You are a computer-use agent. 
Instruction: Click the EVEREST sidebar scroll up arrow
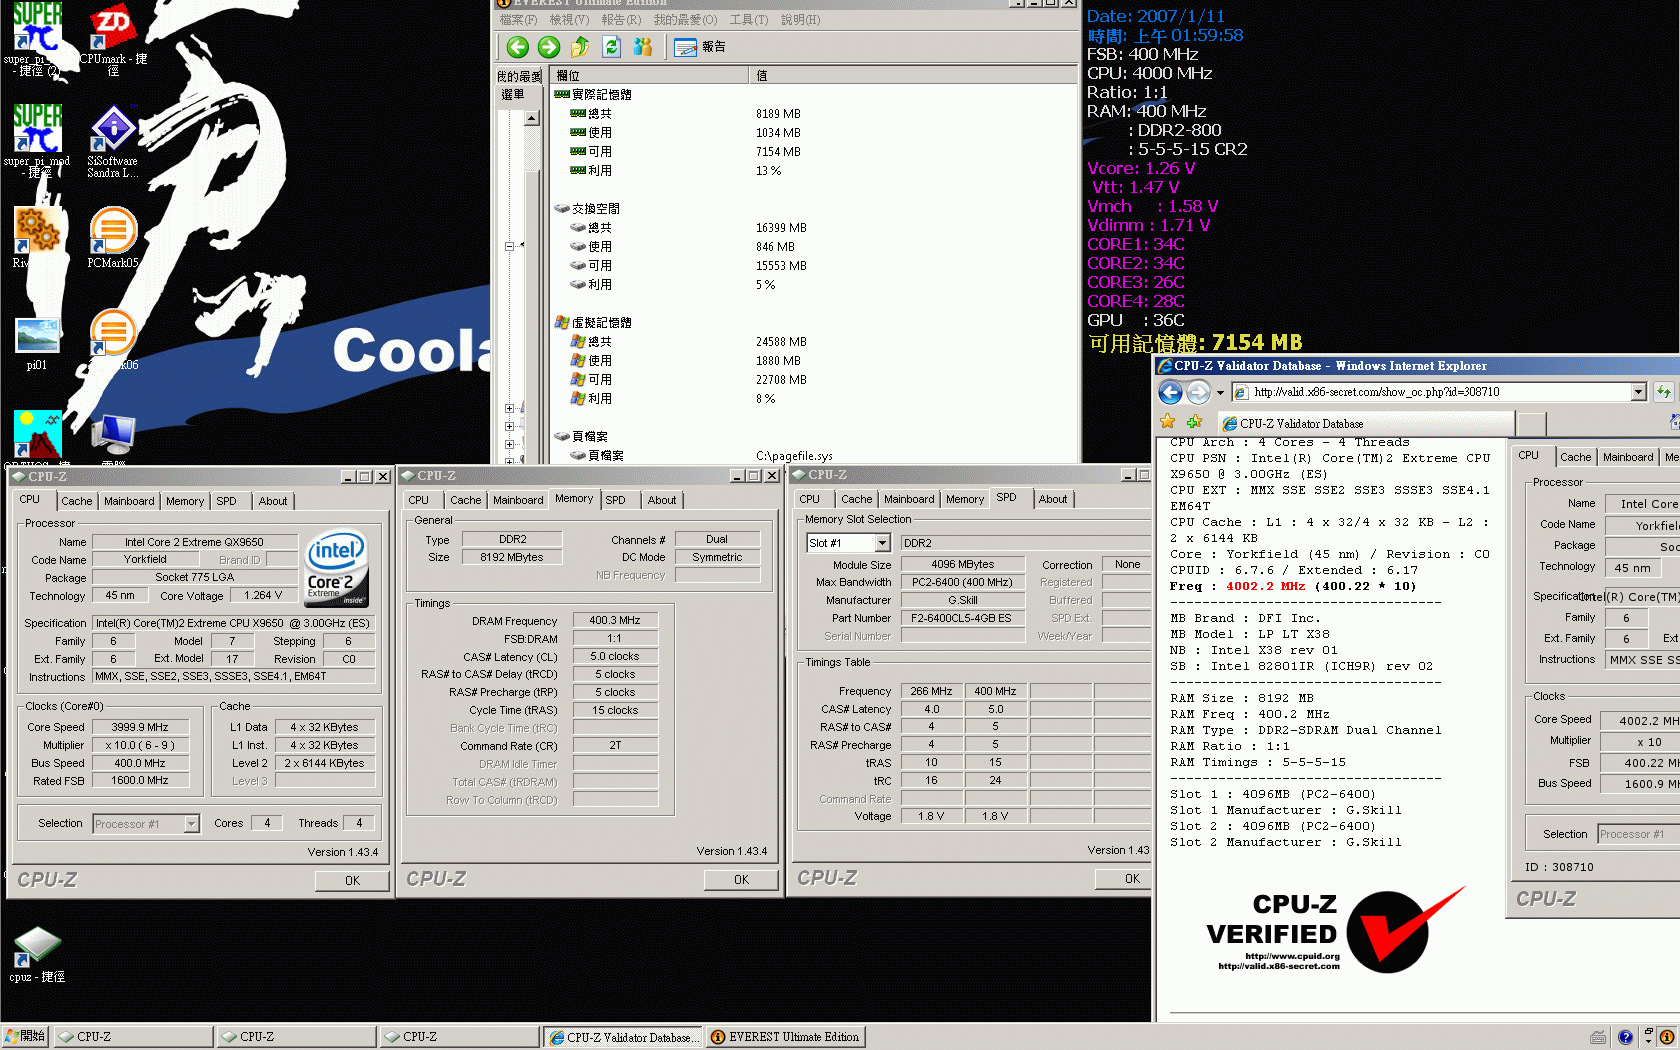532,118
